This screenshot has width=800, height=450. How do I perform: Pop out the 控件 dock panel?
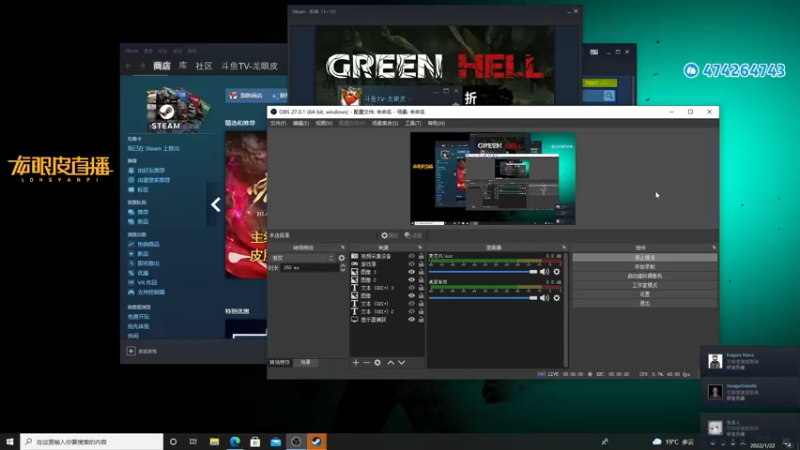coord(714,247)
